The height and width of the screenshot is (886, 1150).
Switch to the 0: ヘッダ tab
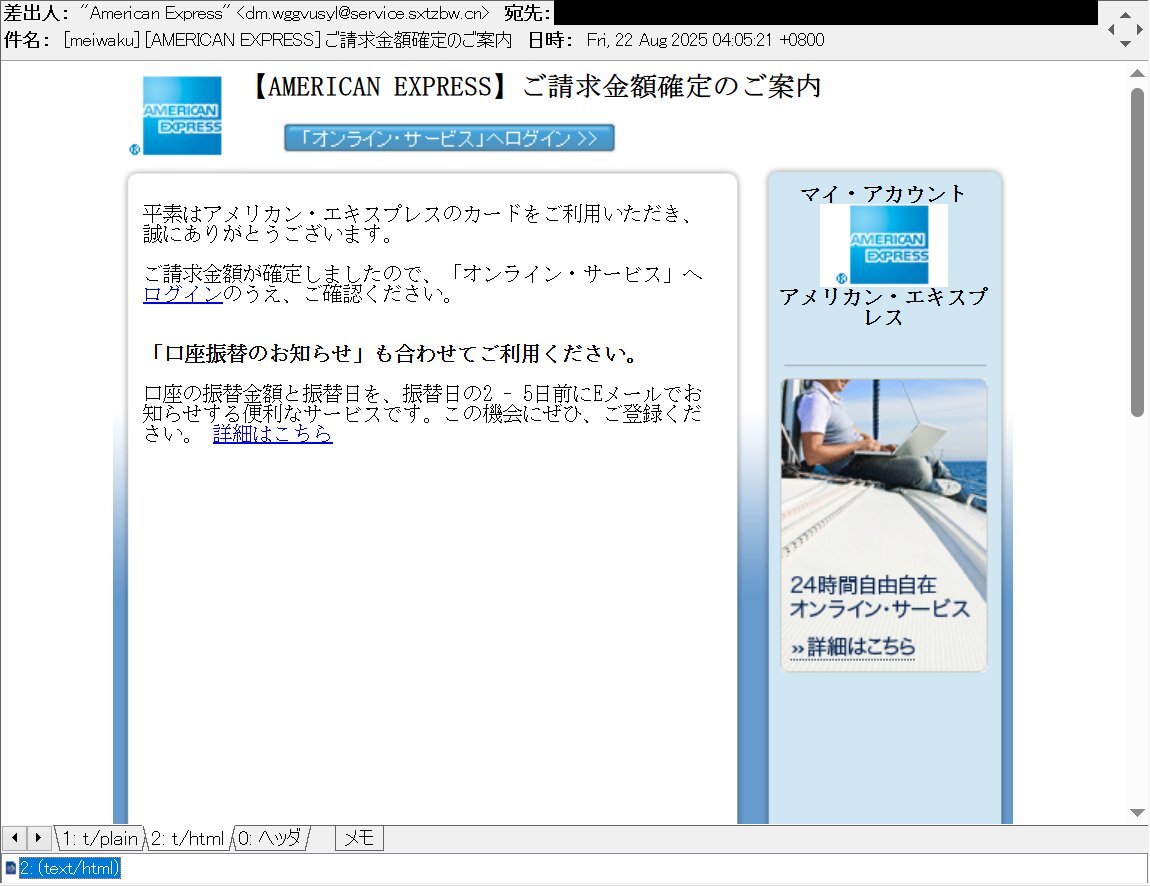coord(270,838)
